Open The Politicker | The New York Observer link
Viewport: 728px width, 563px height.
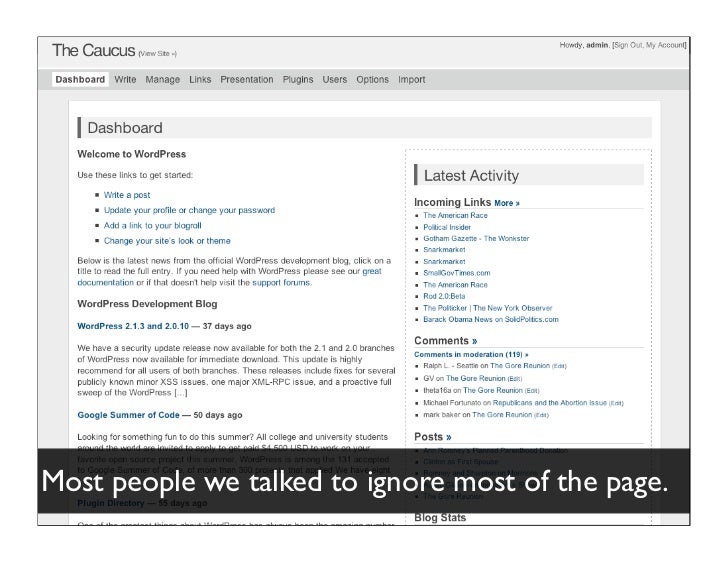click(488, 308)
